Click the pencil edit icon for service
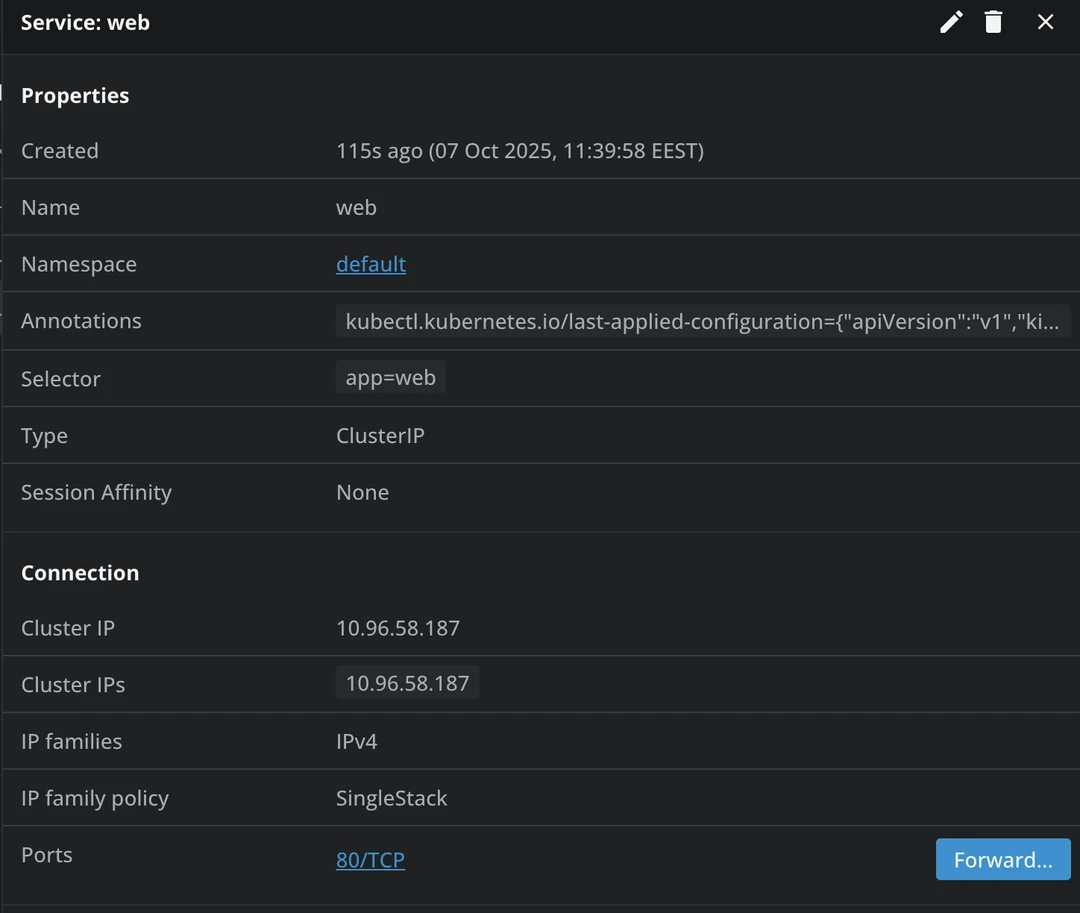This screenshot has height=913, width=1080. (x=951, y=22)
